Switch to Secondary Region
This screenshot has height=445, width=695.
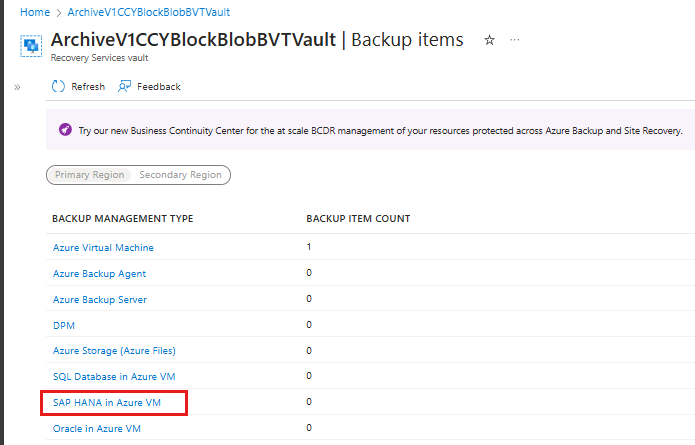180,175
